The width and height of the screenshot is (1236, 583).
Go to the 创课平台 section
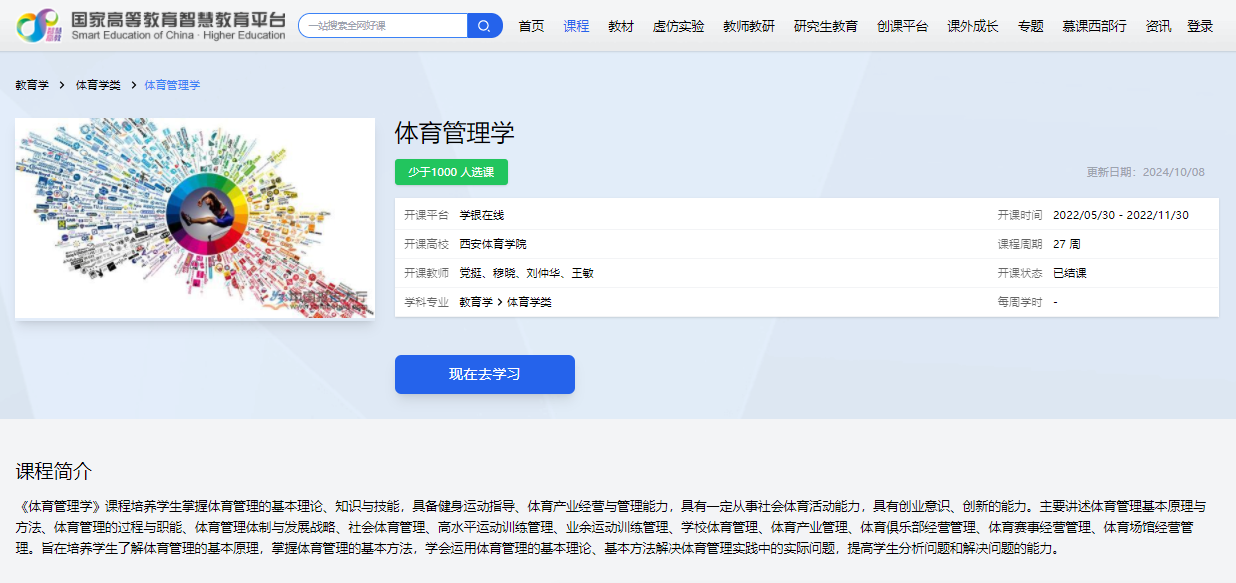pos(902,26)
